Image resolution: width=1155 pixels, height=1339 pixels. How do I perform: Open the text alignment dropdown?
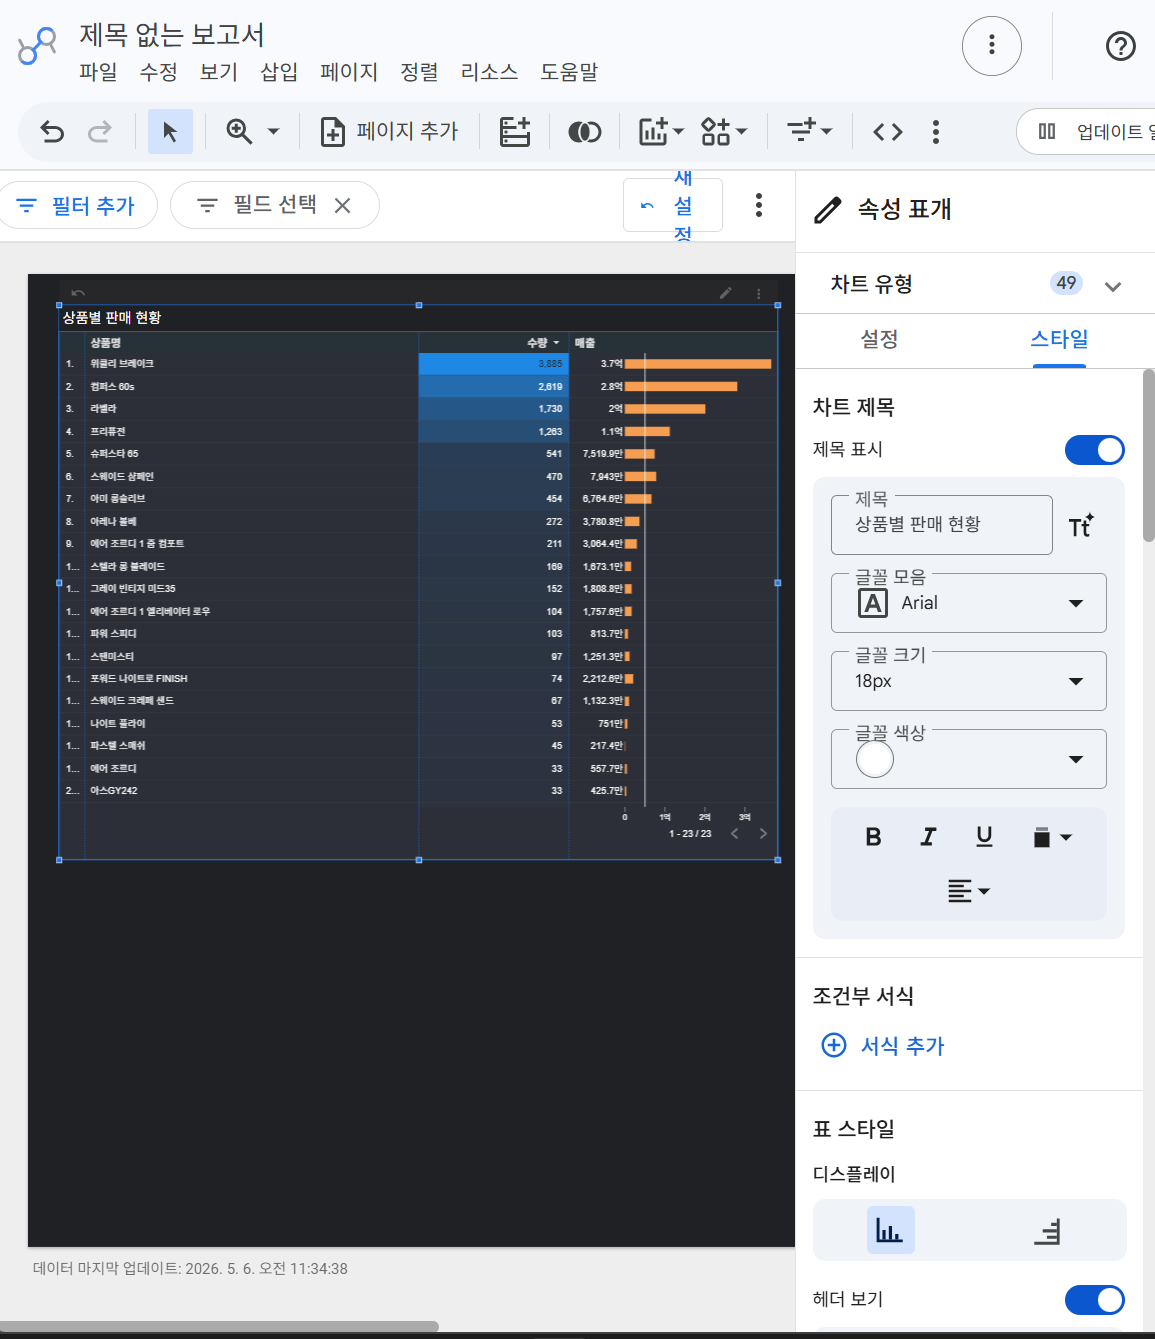click(x=969, y=891)
